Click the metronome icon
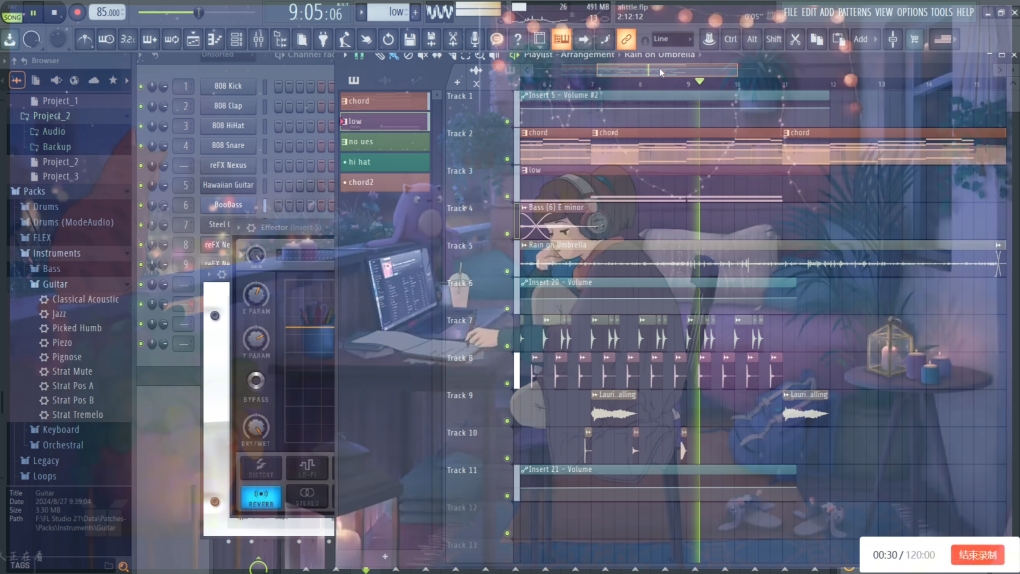This screenshot has width=1020, height=574. pos(84,39)
